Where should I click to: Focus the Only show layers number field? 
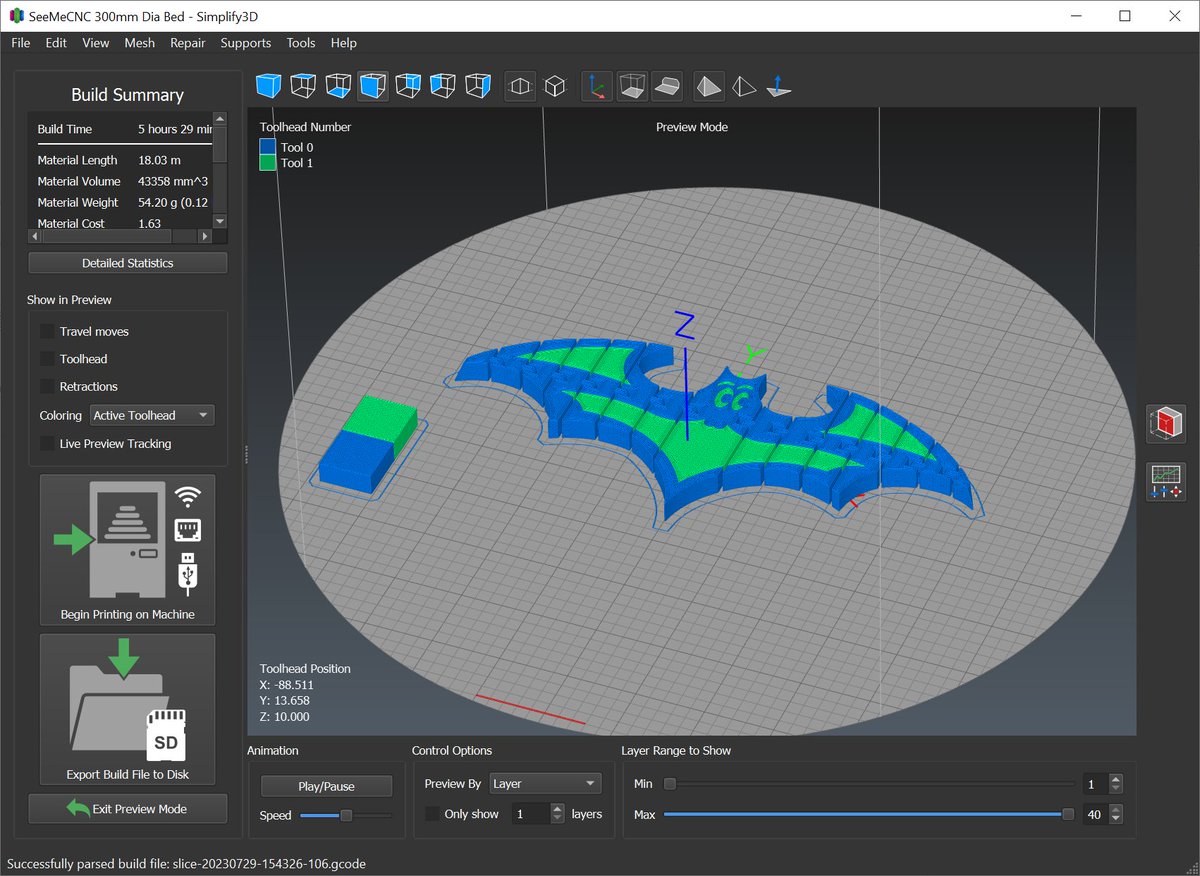tap(531, 814)
